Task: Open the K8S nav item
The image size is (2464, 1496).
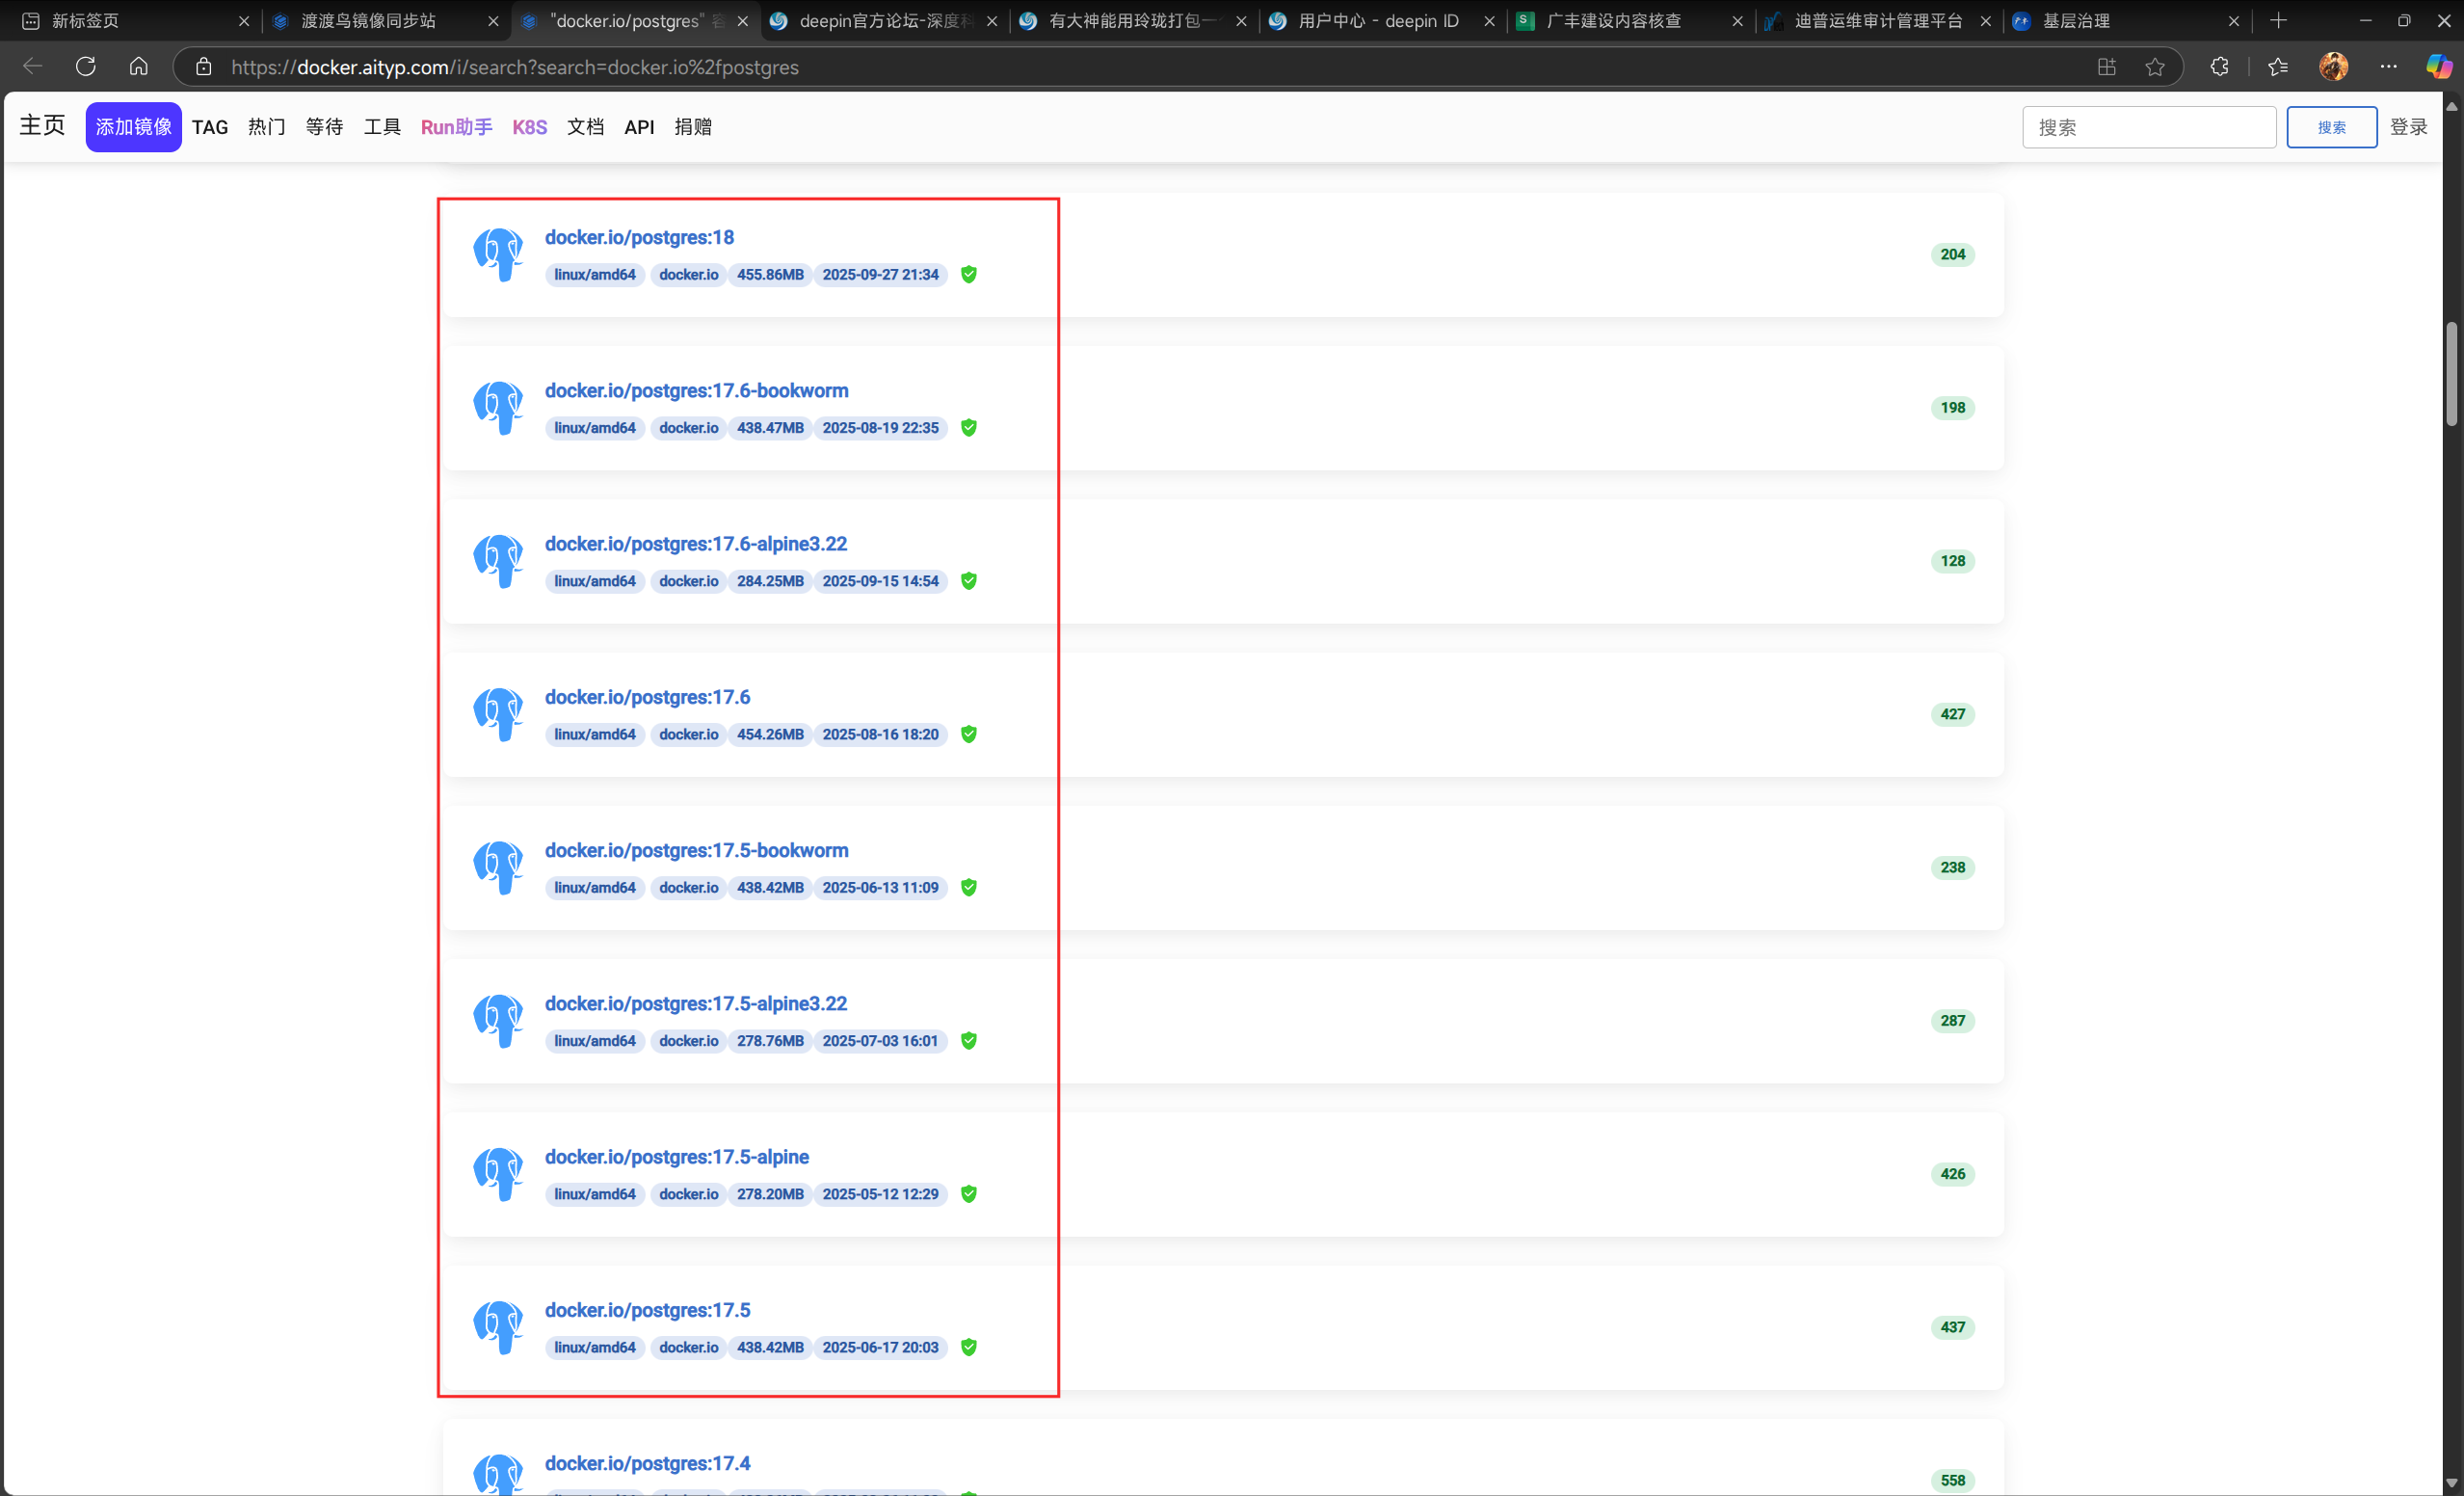Action: pyautogui.click(x=530, y=127)
